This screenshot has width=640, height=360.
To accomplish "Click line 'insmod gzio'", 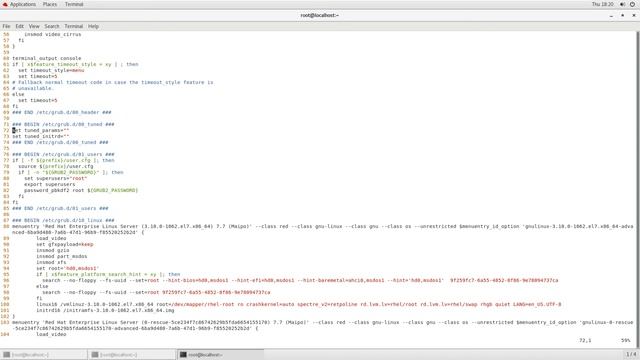I will pos(52,250).
